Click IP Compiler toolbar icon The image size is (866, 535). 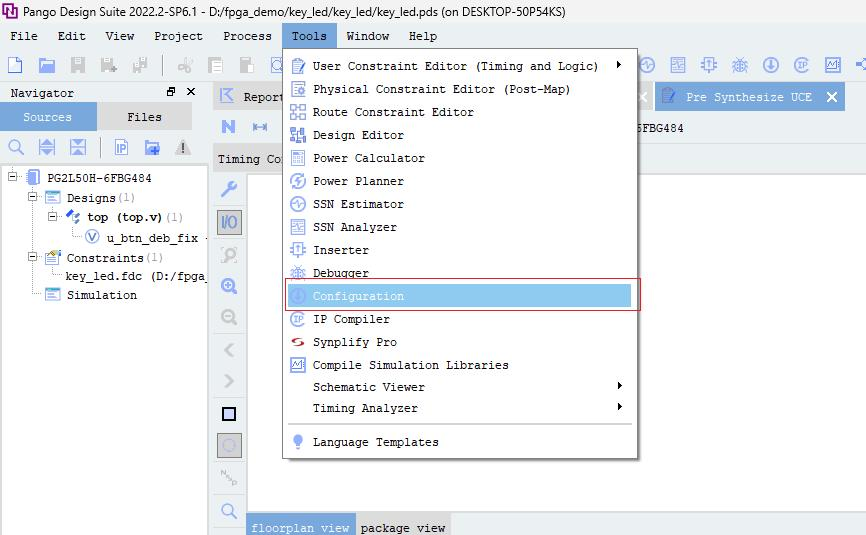tap(801, 65)
